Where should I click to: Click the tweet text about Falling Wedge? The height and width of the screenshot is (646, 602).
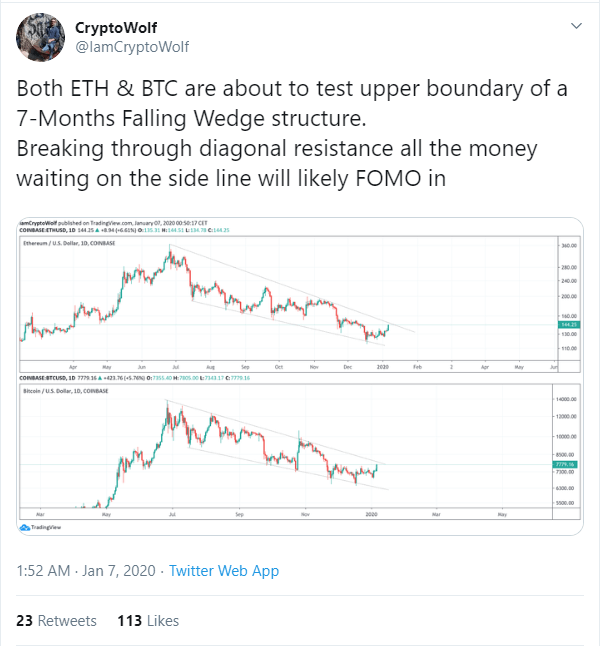tap(292, 133)
